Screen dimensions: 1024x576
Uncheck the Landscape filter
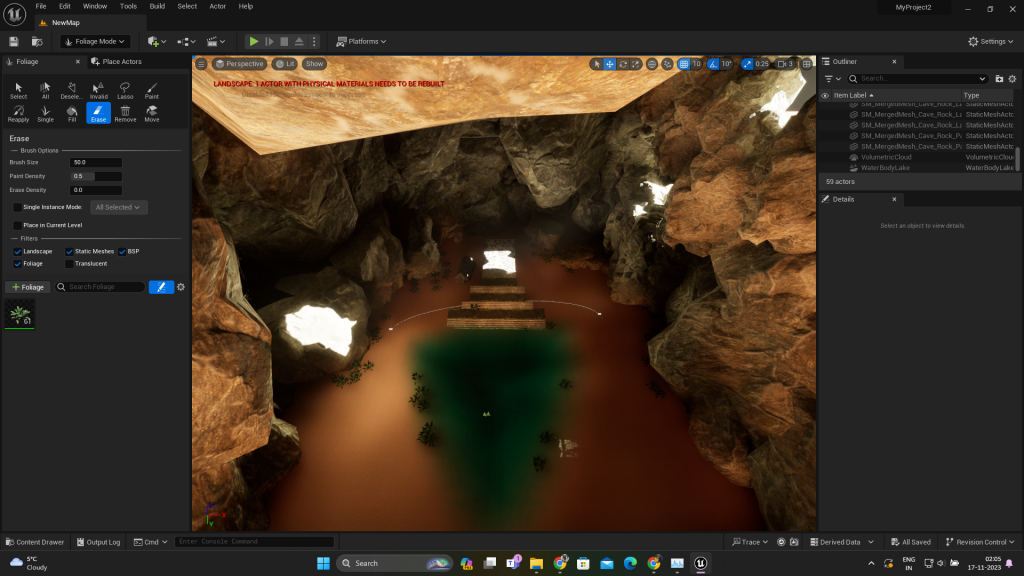(x=18, y=251)
